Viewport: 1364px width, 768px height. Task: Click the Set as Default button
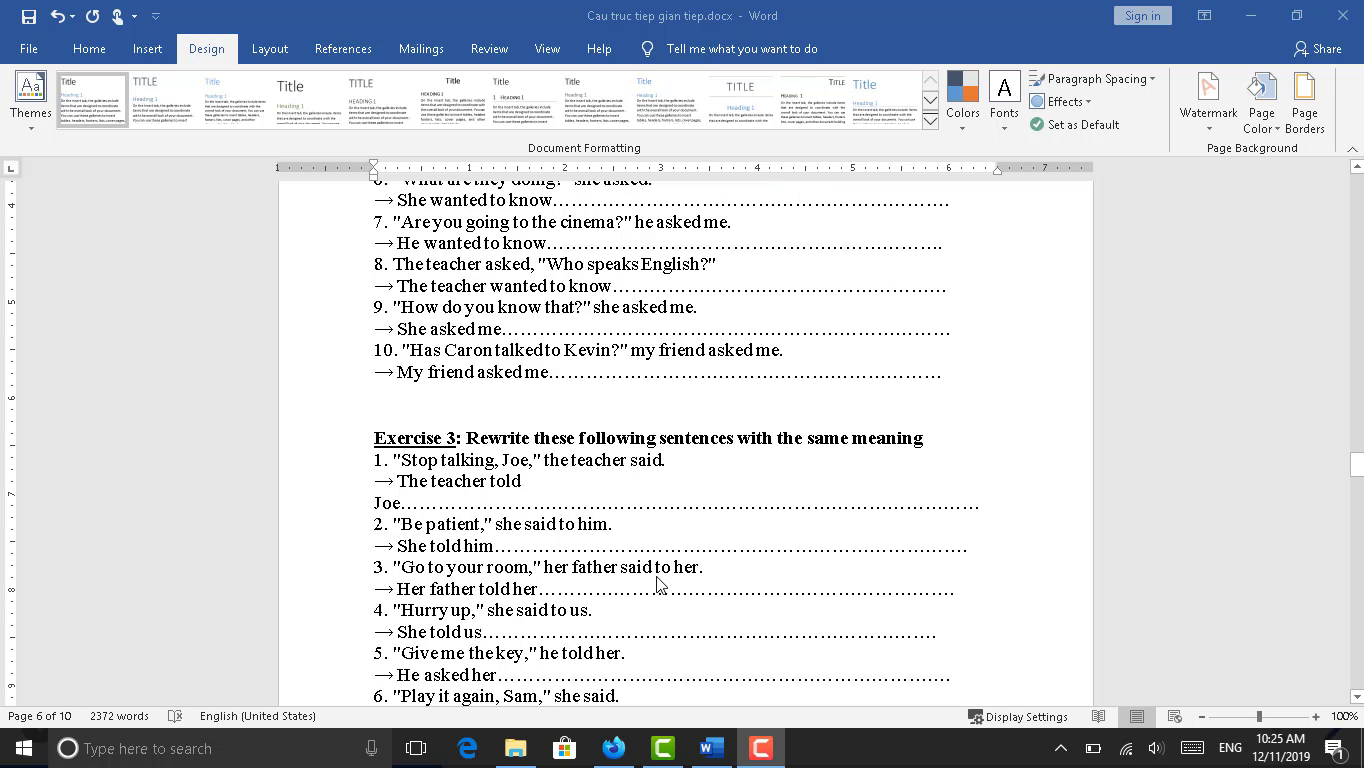[1075, 124]
